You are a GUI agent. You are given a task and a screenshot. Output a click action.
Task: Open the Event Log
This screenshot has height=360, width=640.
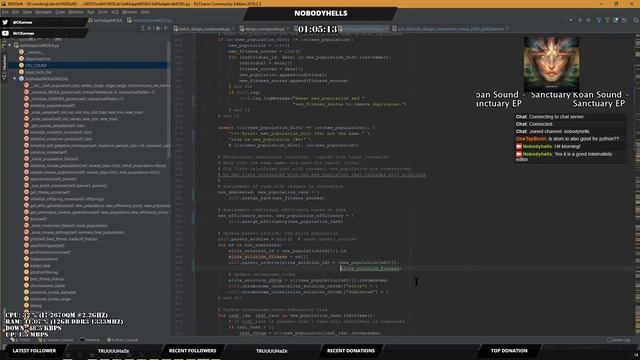click(x=618, y=340)
